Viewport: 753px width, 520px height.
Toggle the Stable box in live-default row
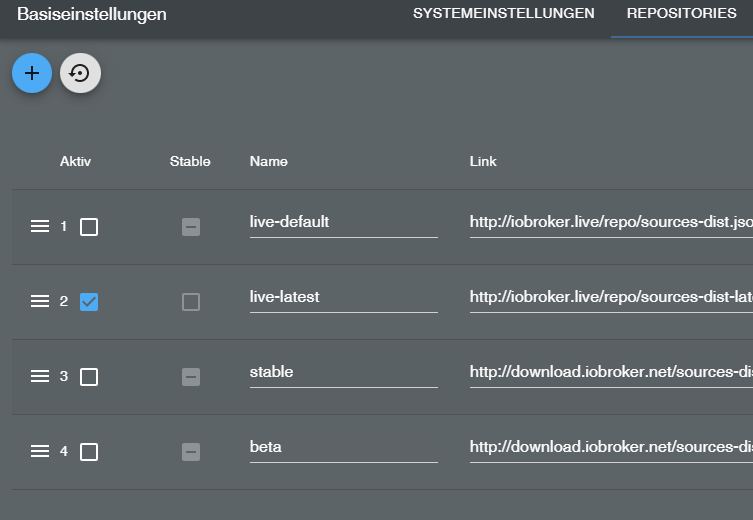pyautogui.click(x=191, y=227)
